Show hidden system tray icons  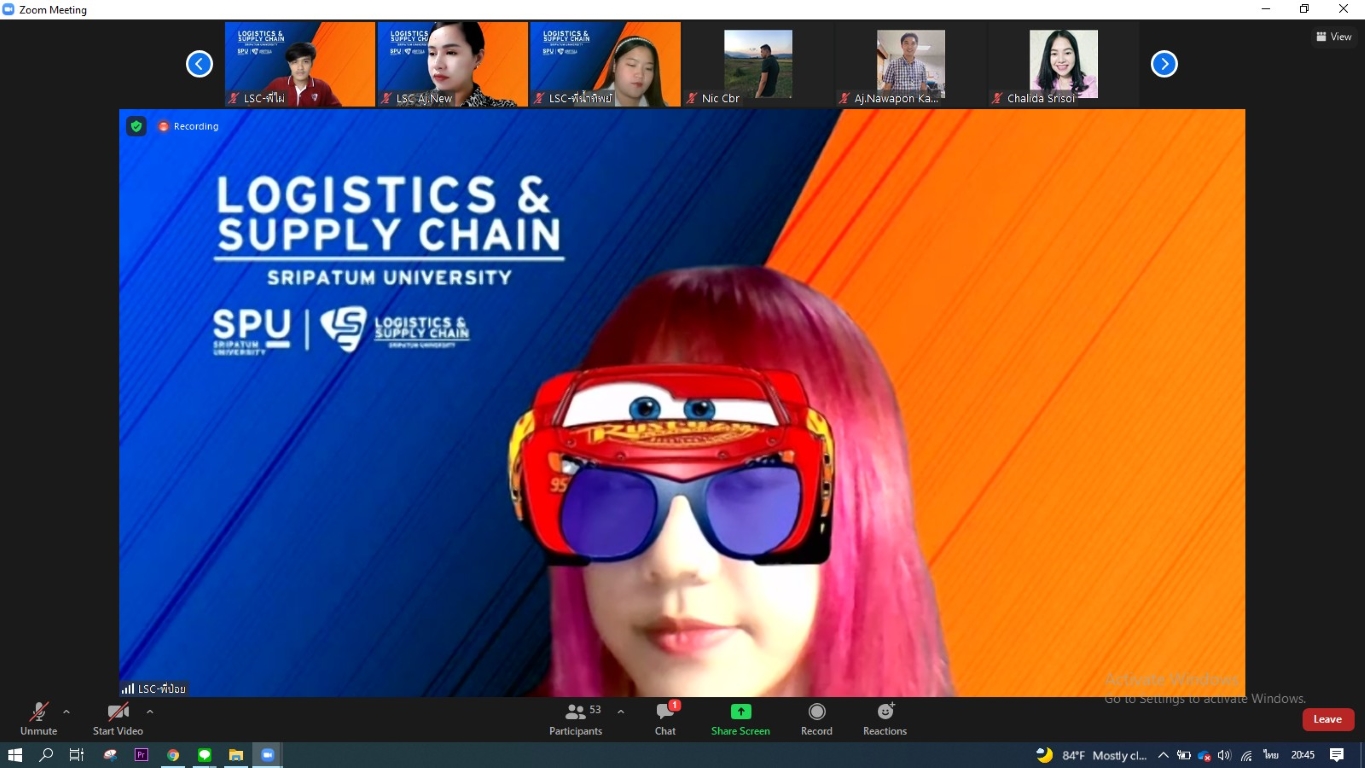1163,755
